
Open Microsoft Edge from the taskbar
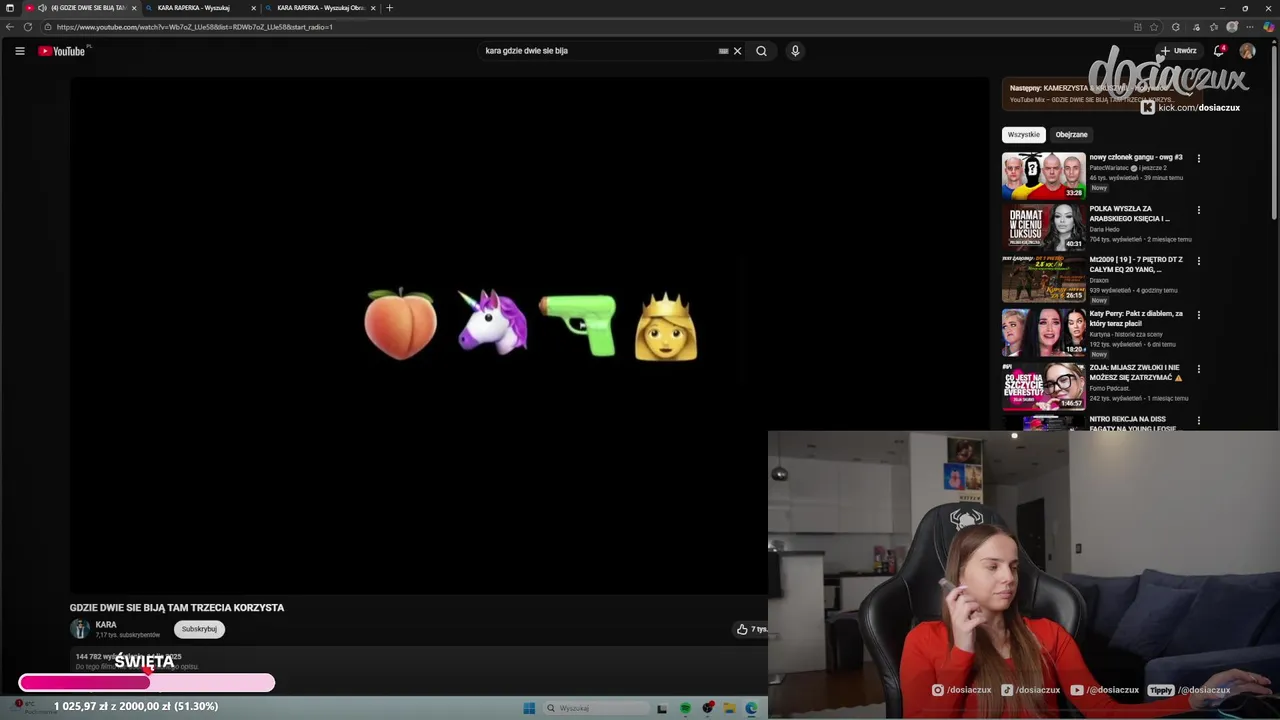pos(751,708)
